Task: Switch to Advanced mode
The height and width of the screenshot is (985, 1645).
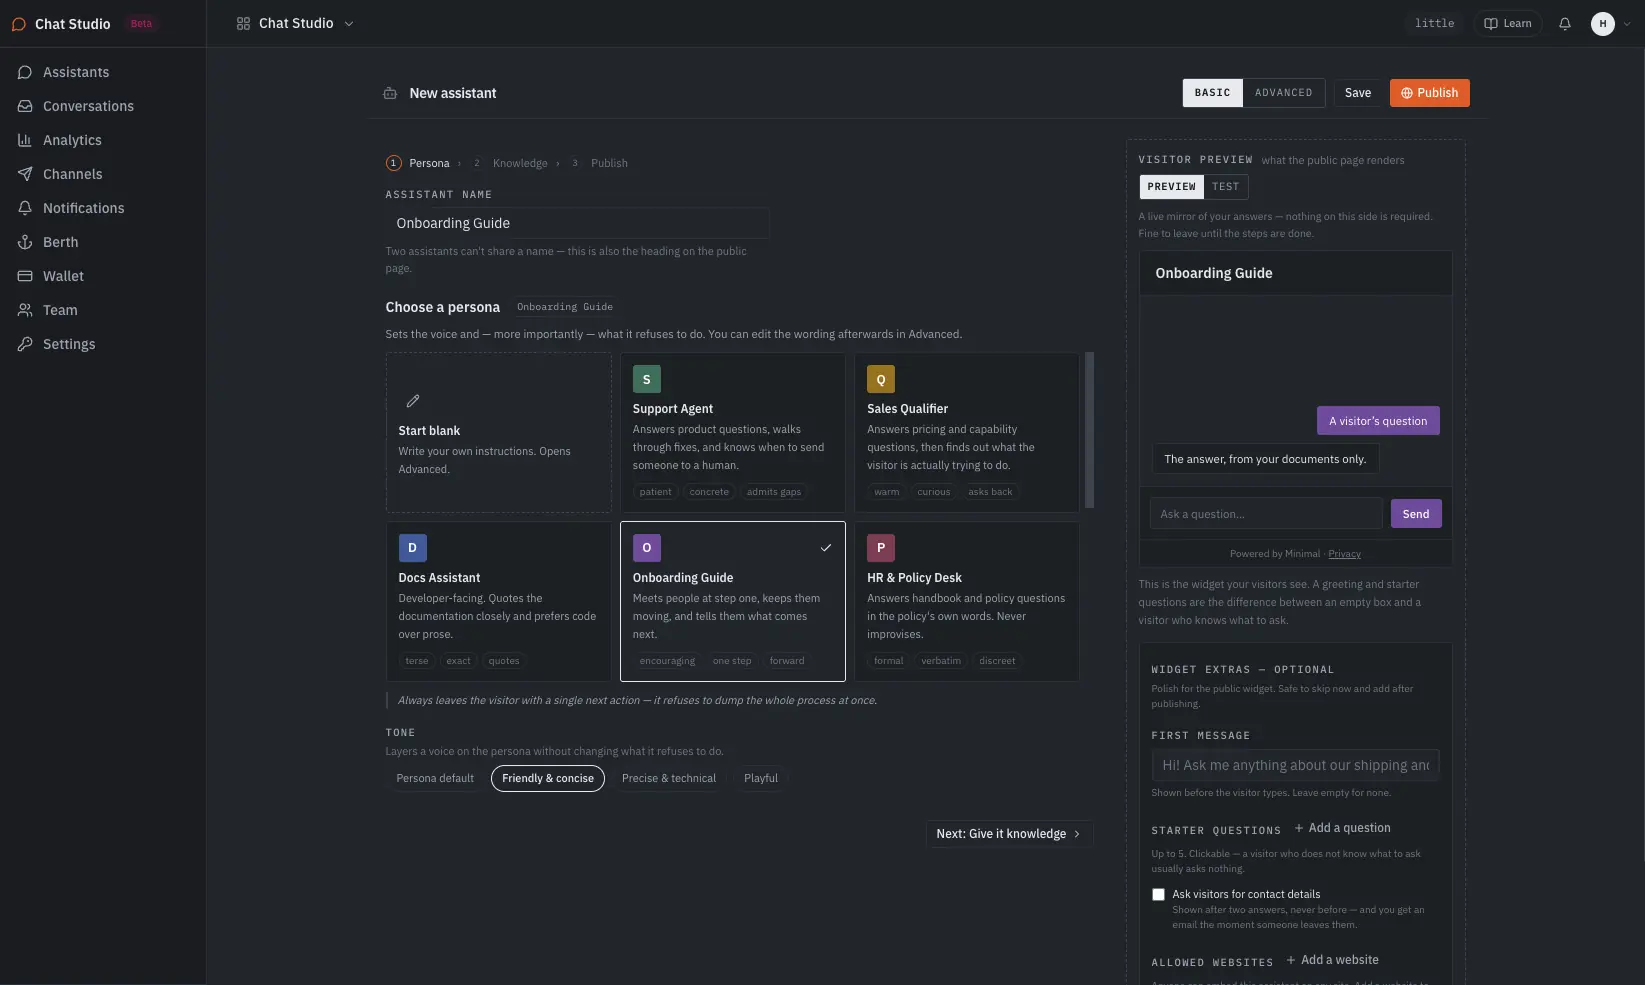Action: click(x=1284, y=93)
